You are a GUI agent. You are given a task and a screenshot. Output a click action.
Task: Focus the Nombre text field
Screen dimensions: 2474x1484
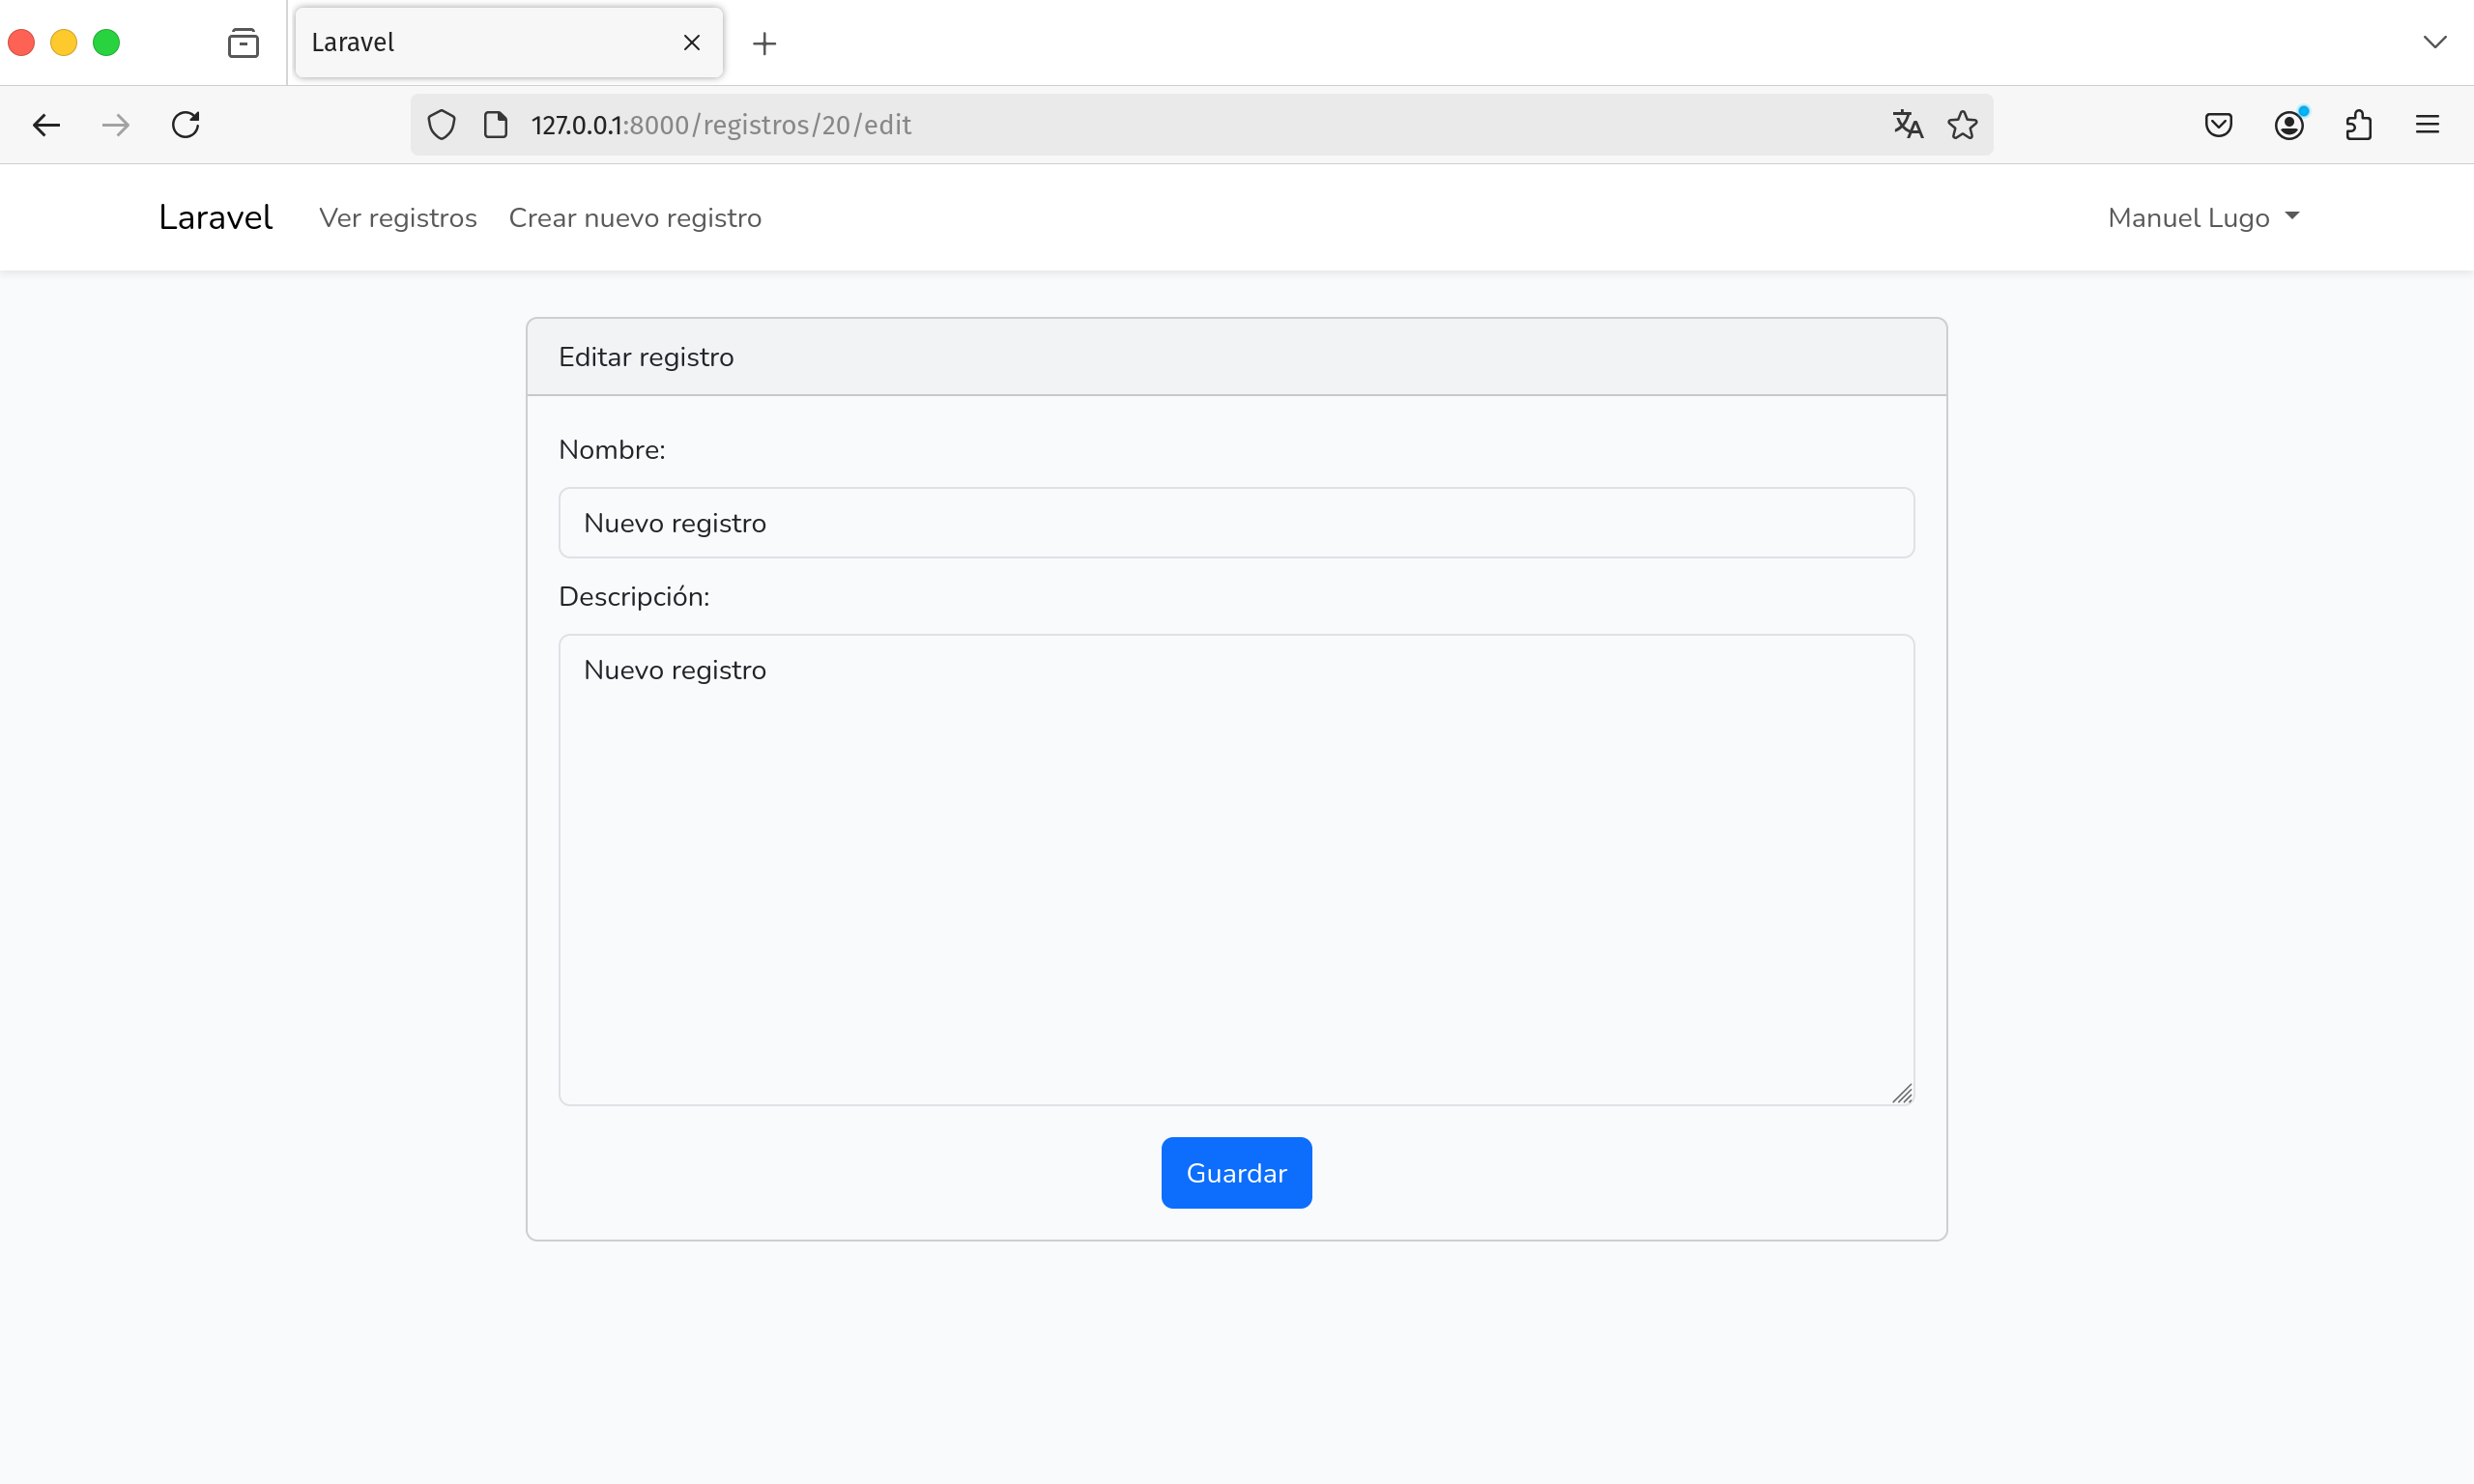tap(1236, 523)
